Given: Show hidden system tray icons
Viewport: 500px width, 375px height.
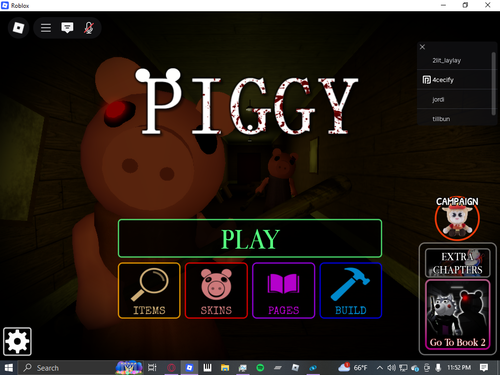Looking at the screenshot, I should [379, 368].
